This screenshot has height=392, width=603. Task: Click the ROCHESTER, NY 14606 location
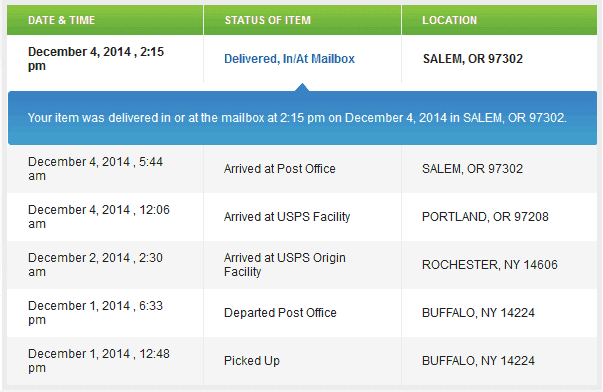pyautogui.click(x=490, y=265)
